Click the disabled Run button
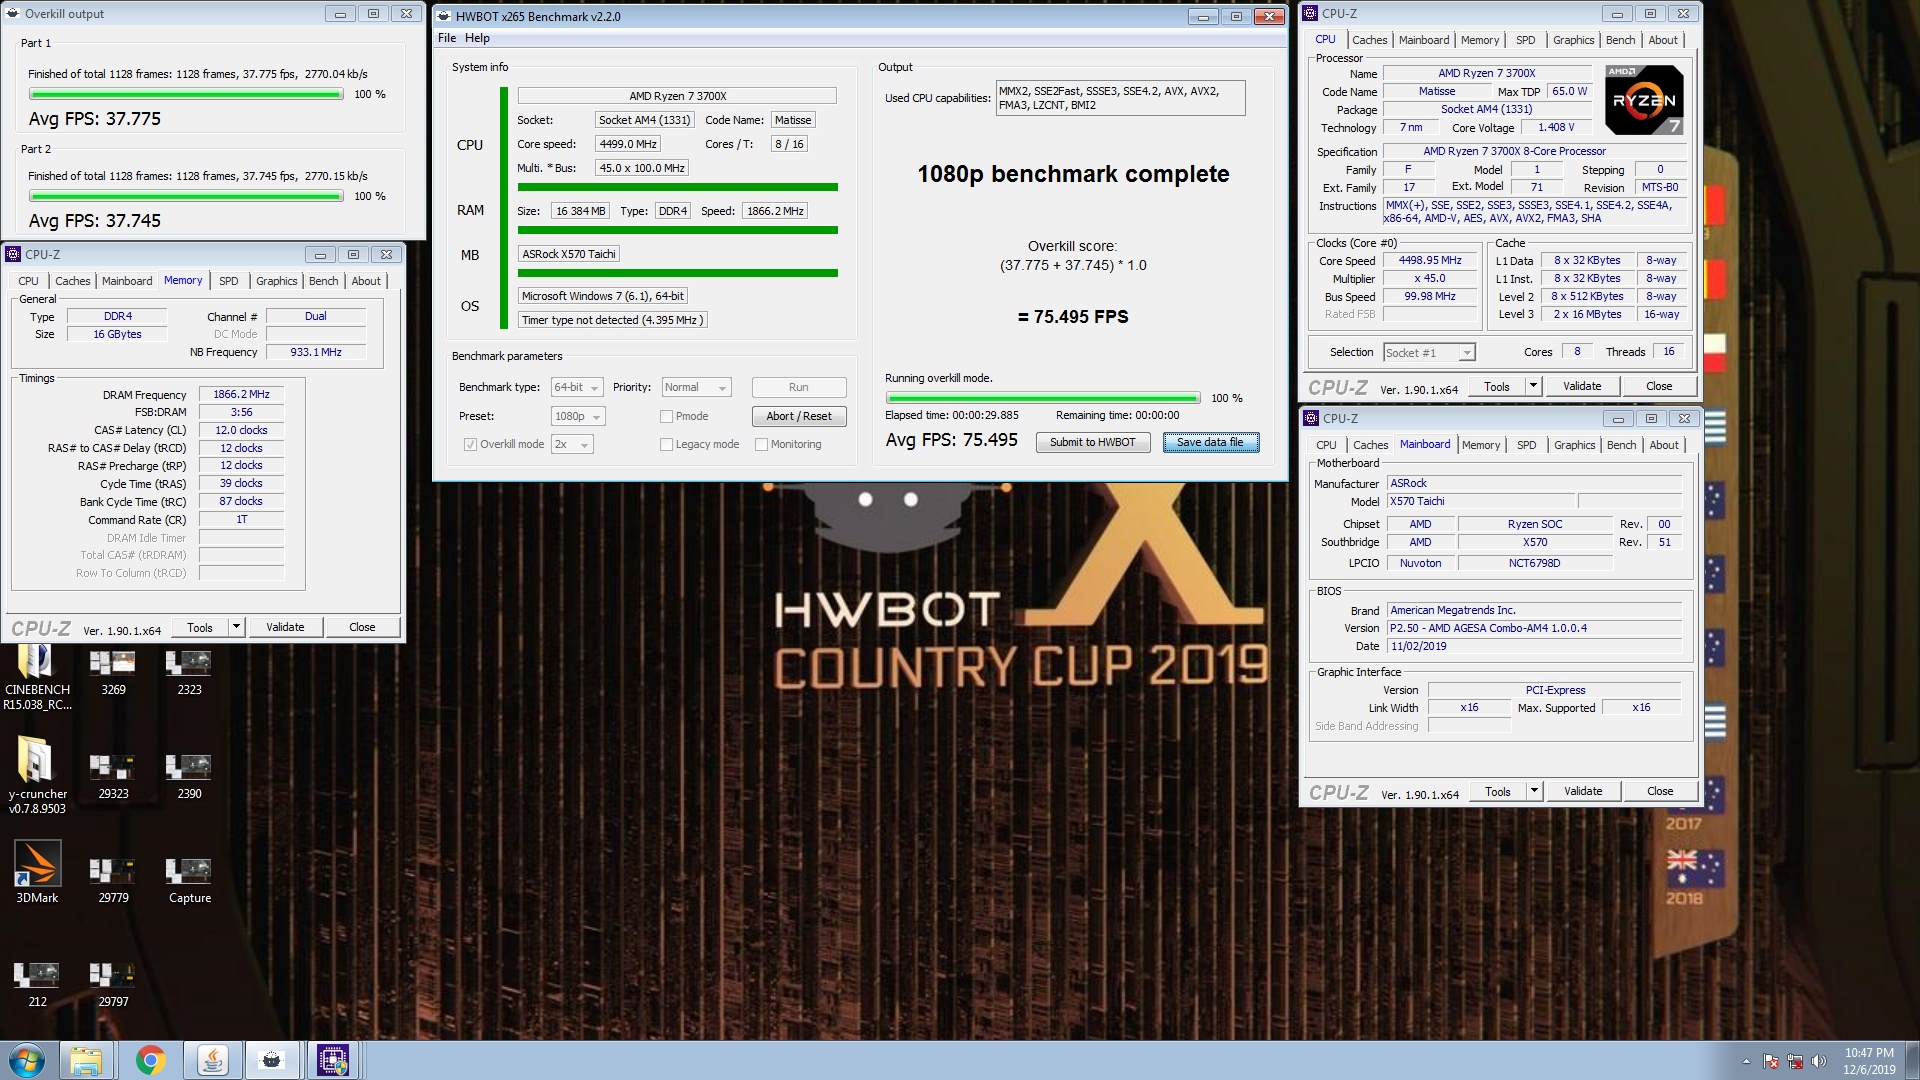The height and width of the screenshot is (1080, 1920). (x=799, y=387)
